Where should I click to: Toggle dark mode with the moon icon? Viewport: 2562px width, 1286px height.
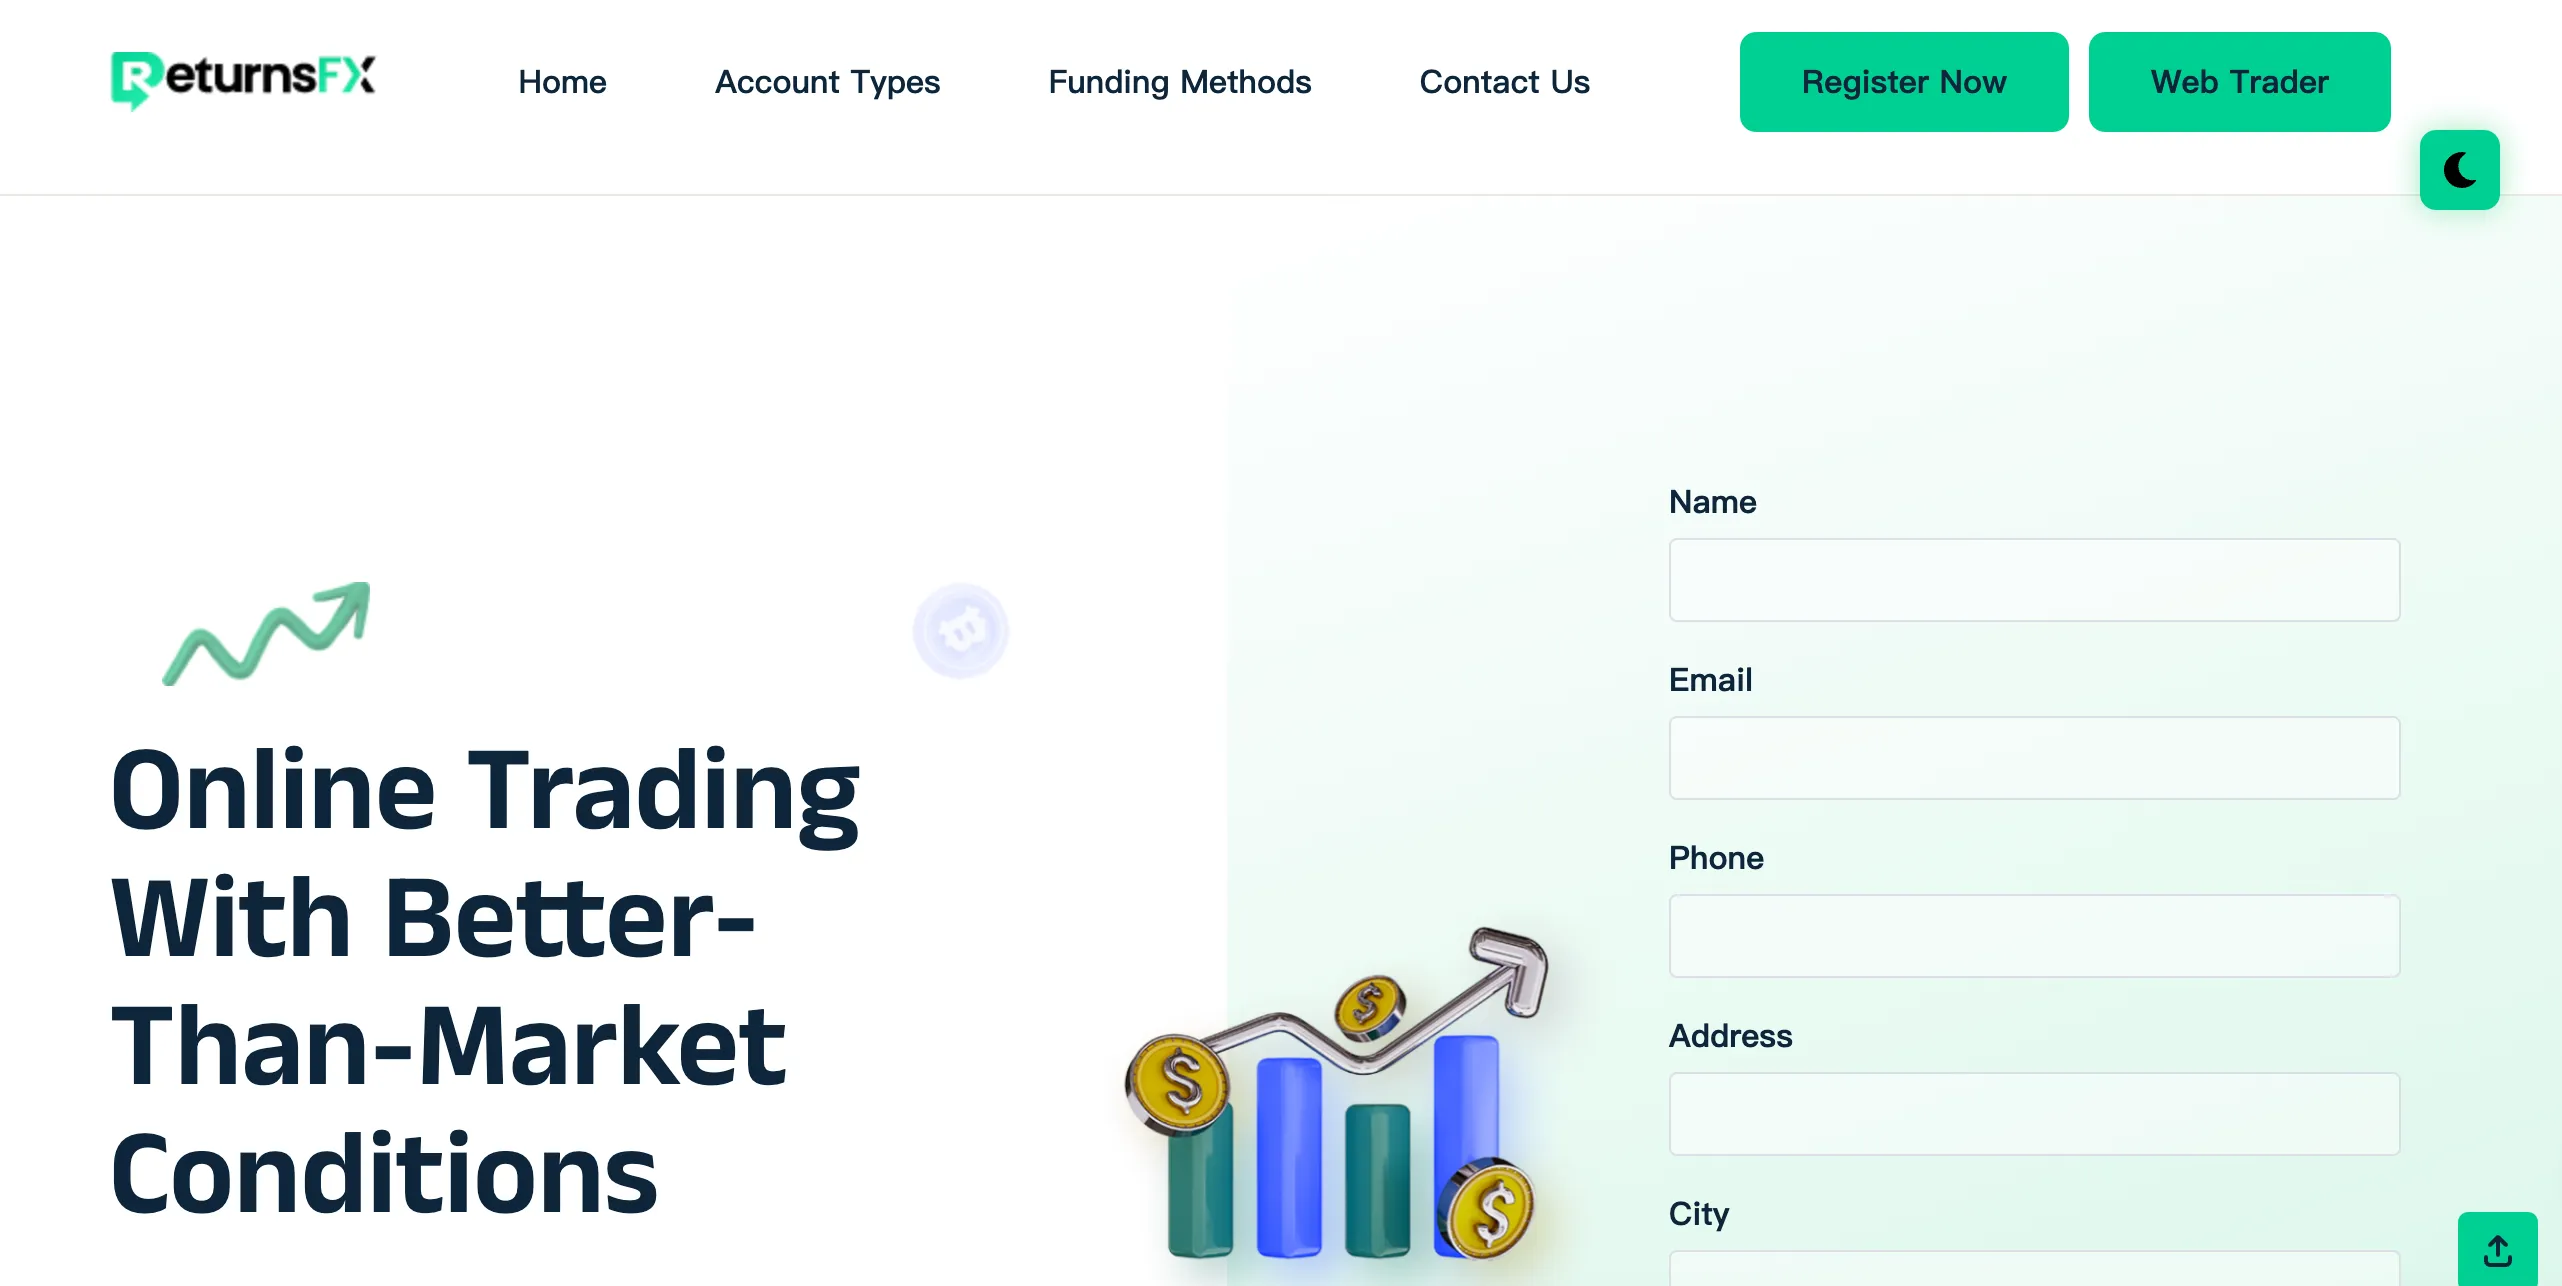[2459, 170]
